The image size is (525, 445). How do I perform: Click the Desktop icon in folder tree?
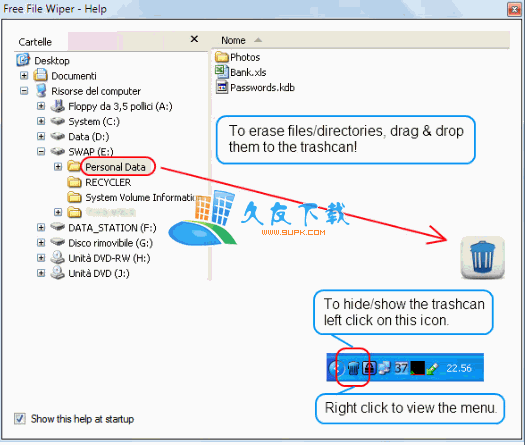click(23, 60)
